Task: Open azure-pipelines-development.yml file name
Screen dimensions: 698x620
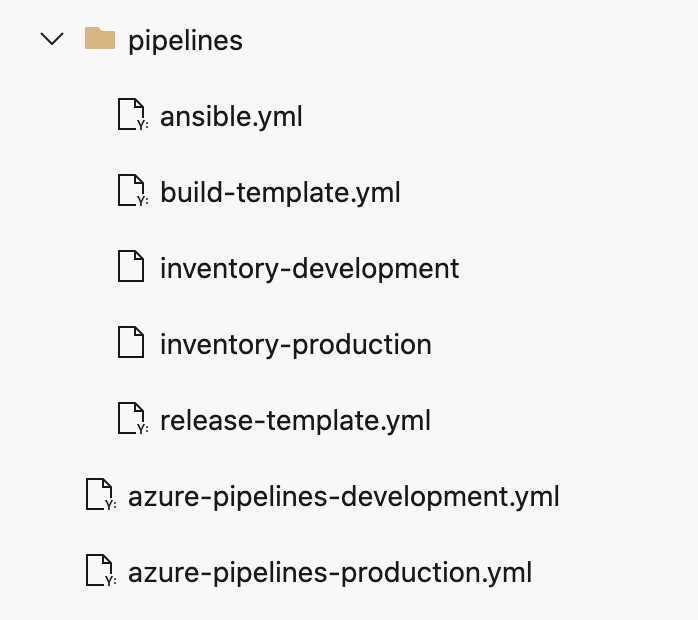Action: point(343,497)
